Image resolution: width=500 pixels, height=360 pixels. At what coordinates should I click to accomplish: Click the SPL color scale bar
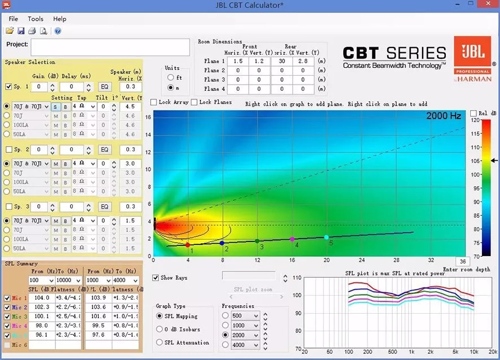(x=486, y=188)
